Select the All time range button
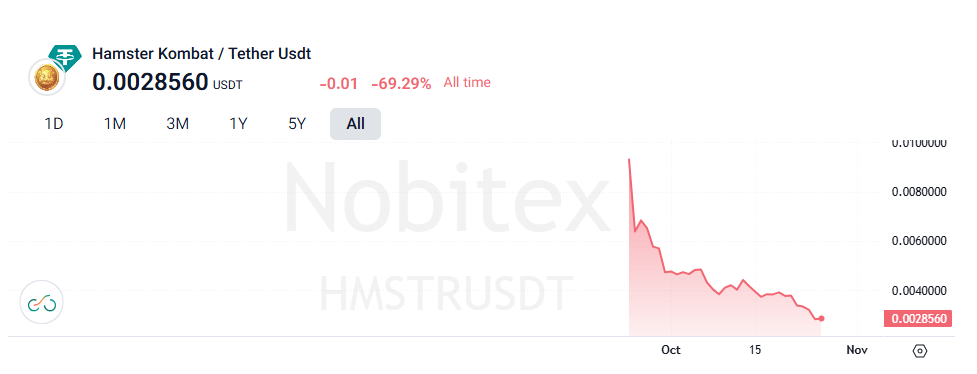Image resolution: width=977 pixels, height=374 pixels. (x=355, y=124)
